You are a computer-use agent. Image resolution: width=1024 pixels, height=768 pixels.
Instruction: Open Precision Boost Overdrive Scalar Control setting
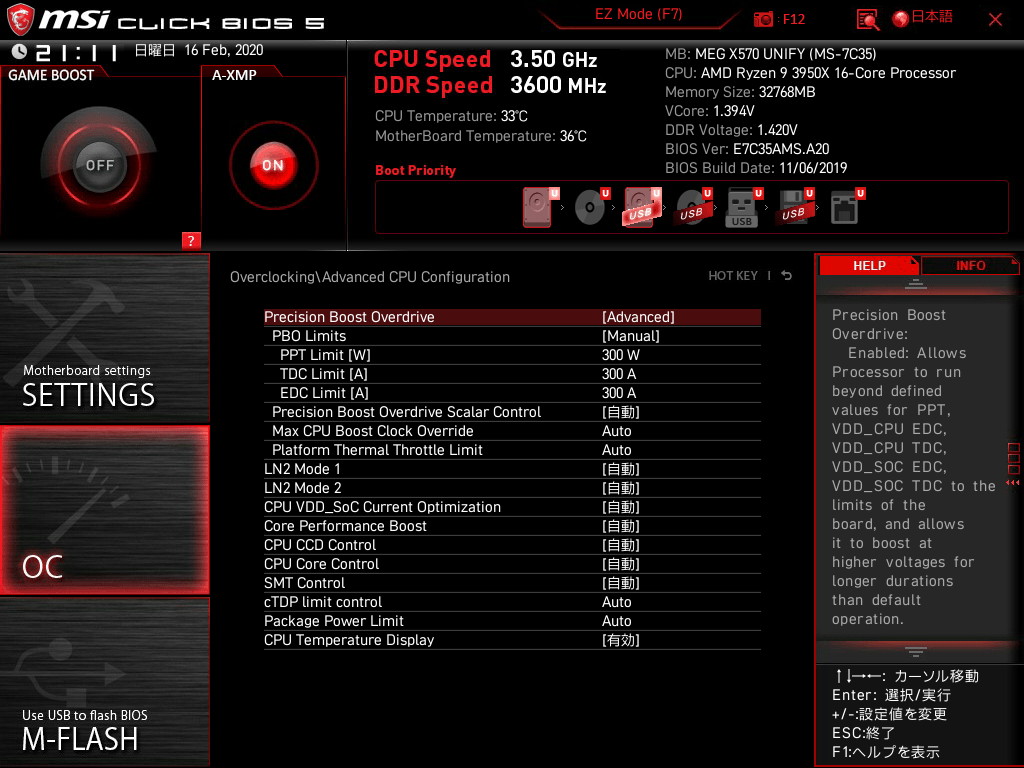point(512,412)
